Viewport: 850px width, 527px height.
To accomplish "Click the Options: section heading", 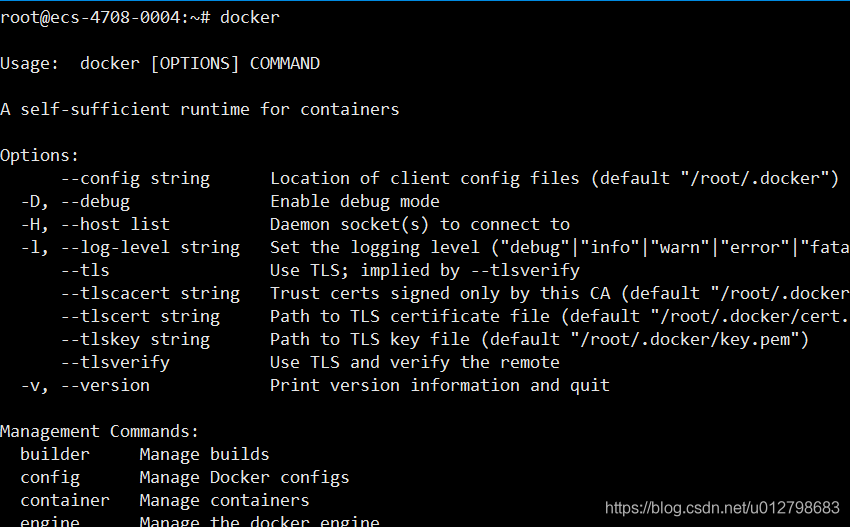I will (x=39, y=155).
